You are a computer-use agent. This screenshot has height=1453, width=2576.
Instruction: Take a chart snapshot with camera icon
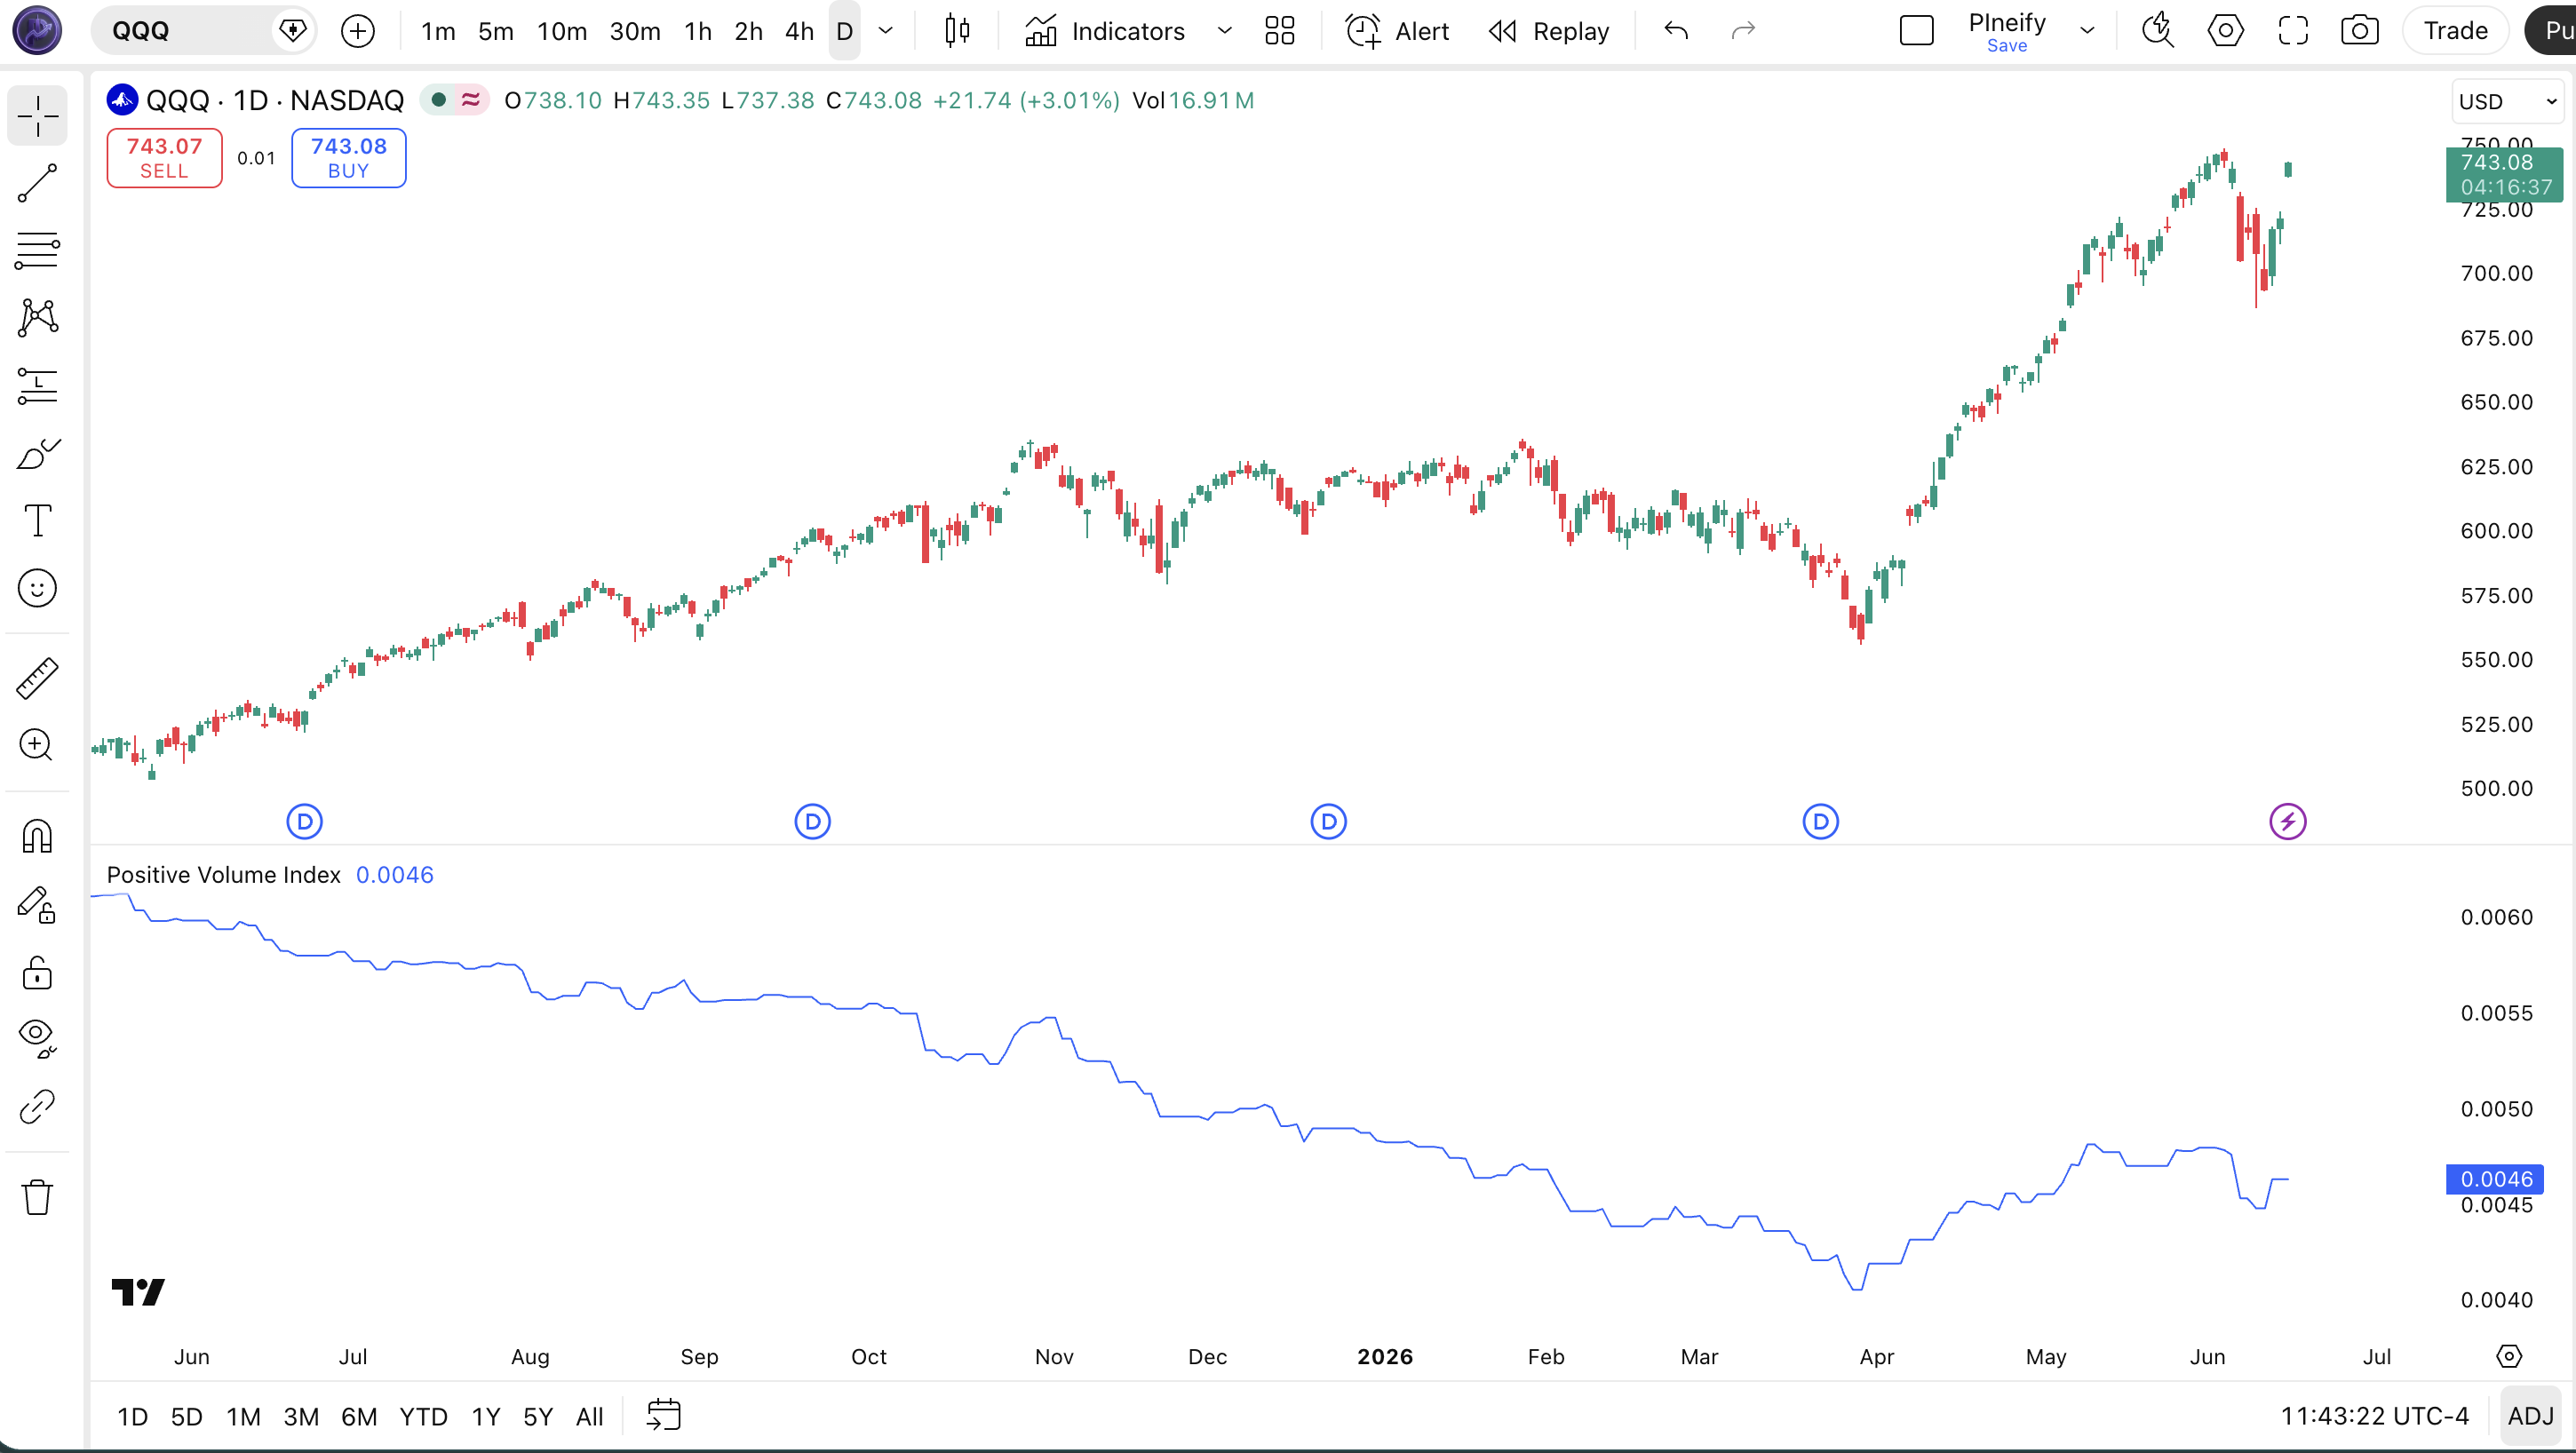pos(2360,31)
